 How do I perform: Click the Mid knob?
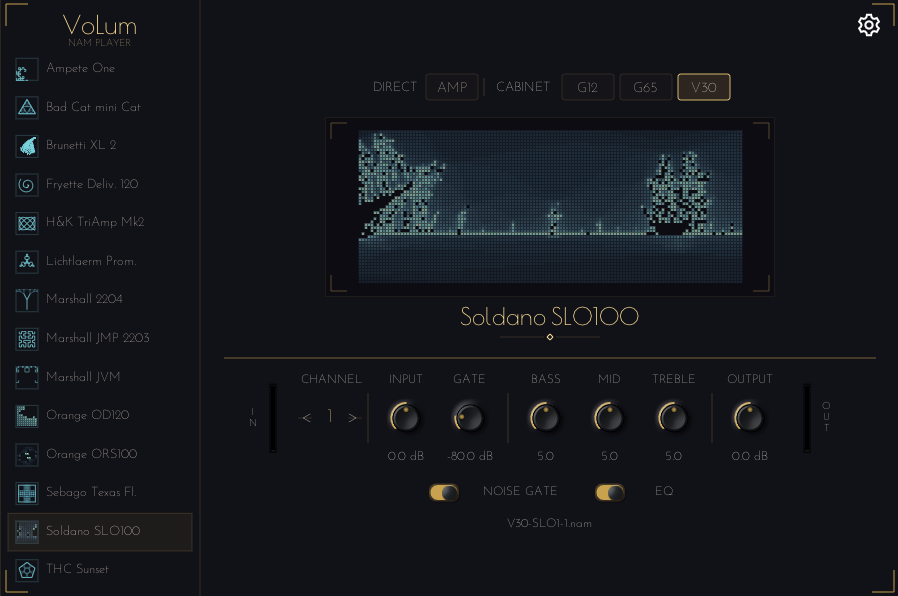pos(609,417)
